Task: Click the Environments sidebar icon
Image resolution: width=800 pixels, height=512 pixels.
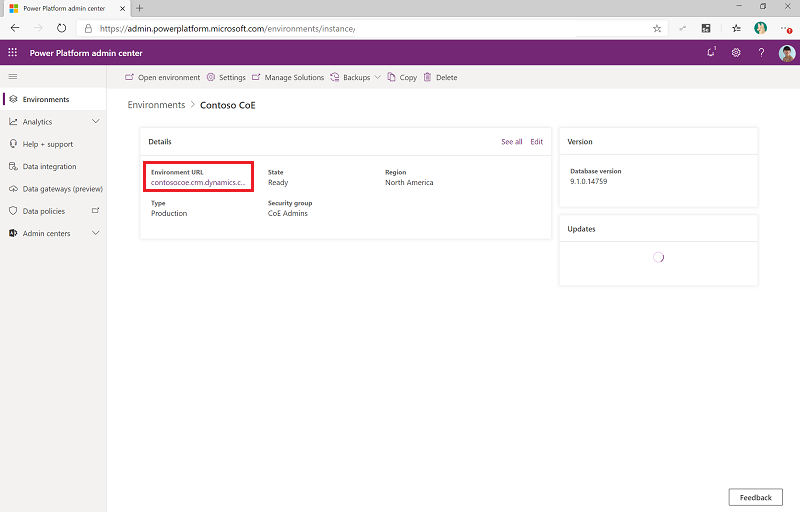Action: [x=13, y=99]
